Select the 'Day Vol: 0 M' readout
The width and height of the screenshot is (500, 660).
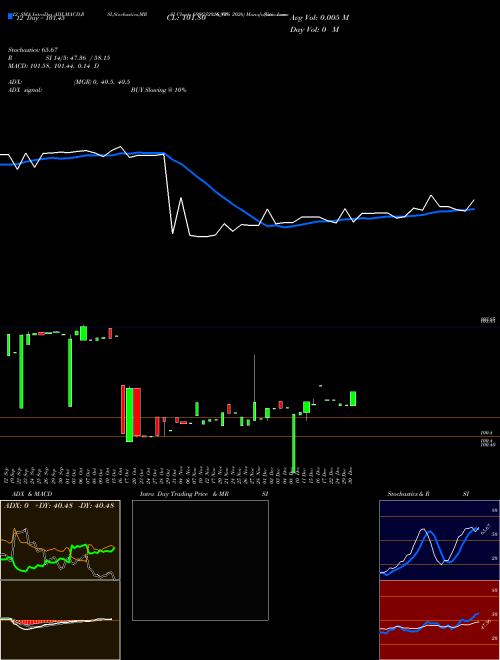click(x=314, y=30)
